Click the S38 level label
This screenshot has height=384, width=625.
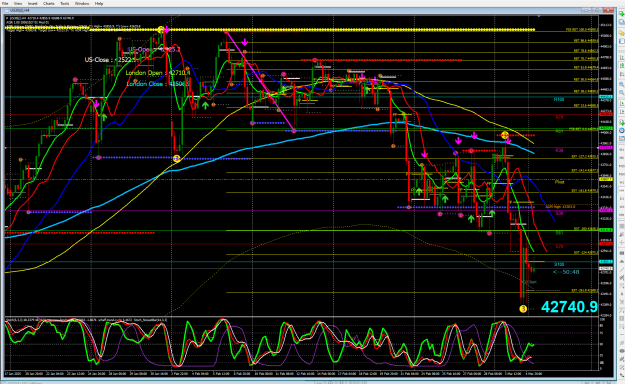(x=559, y=213)
